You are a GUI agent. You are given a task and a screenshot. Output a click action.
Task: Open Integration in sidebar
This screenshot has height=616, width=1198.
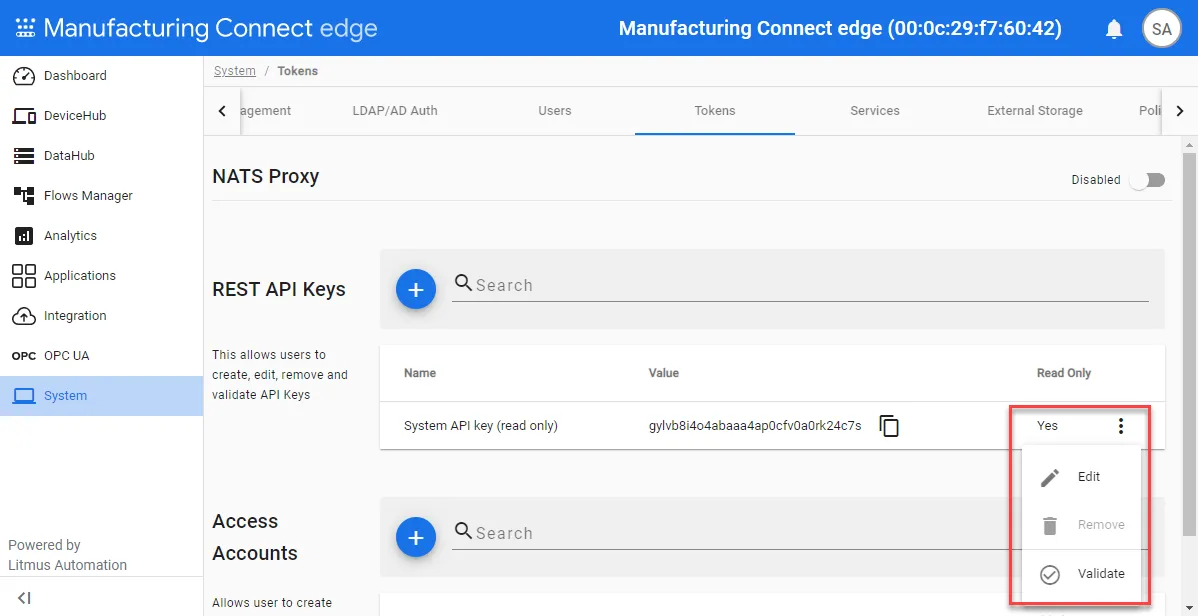(102, 316)
